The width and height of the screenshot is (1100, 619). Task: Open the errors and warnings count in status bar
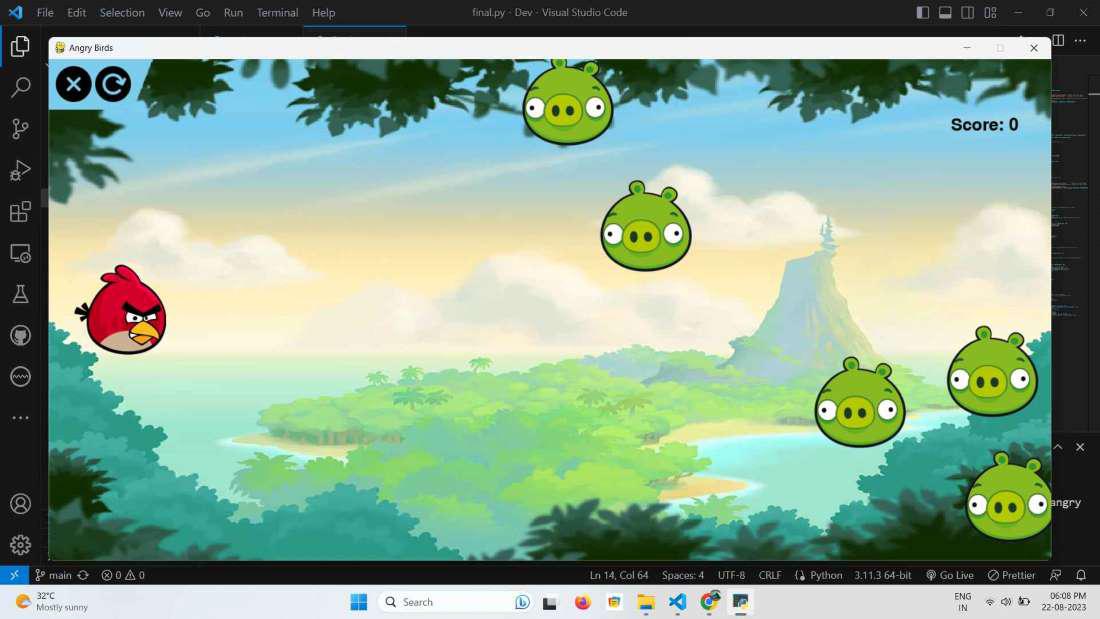coord(123,575)
